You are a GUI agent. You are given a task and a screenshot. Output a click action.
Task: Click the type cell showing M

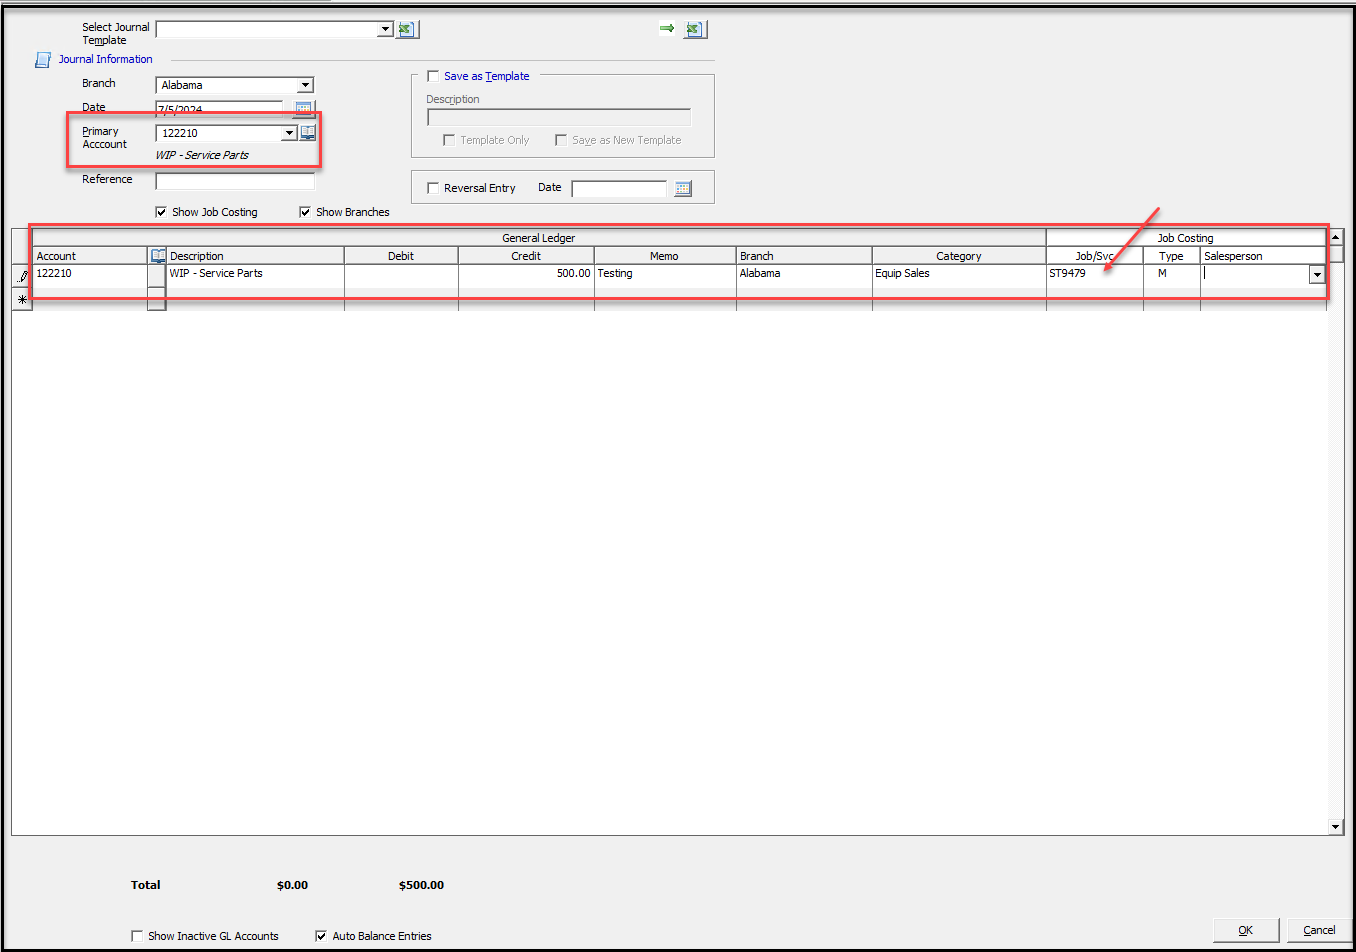click(x=1171, y=274)
